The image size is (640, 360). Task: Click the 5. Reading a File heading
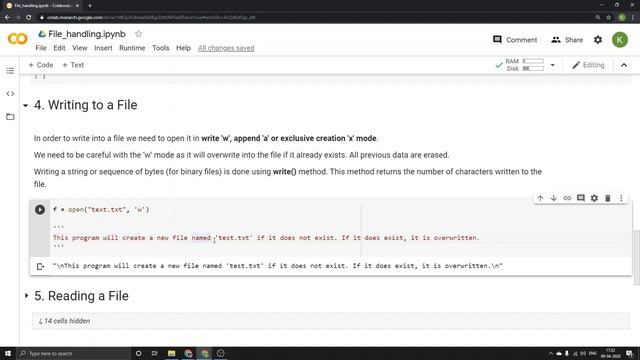coord(81,296)
